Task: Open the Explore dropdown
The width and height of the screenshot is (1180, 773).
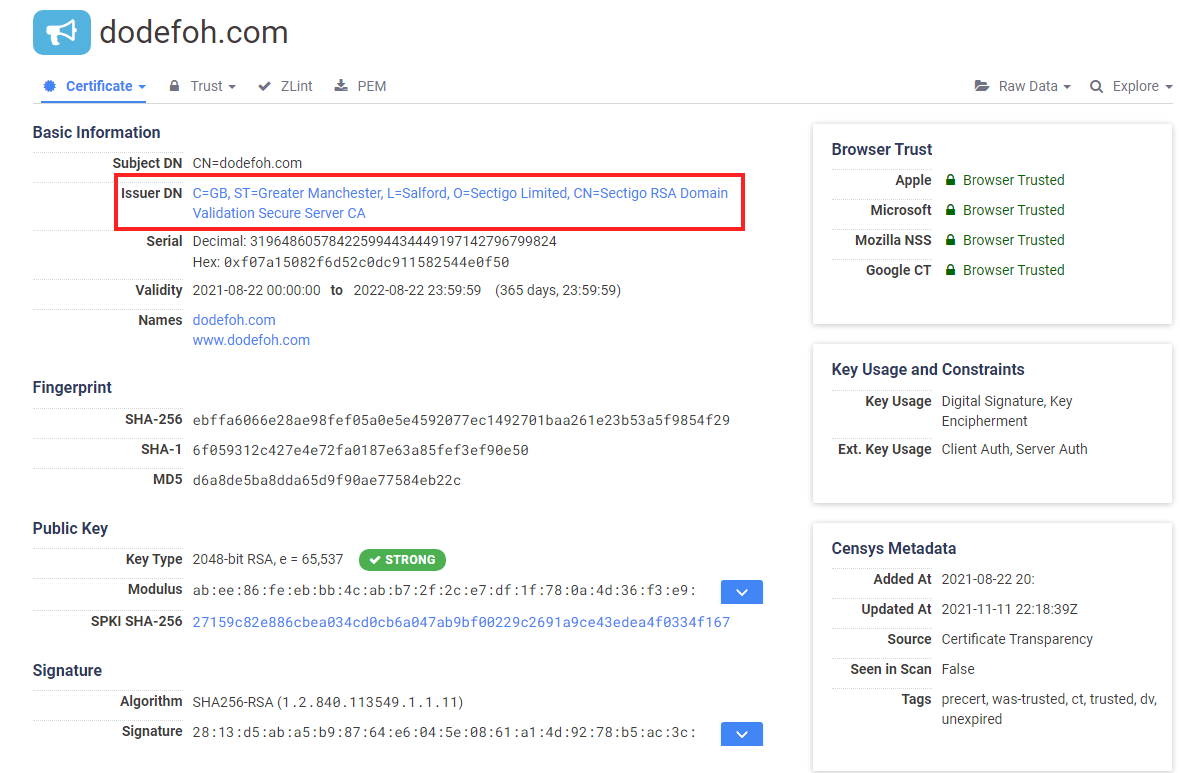Action: click(1131, 86)
